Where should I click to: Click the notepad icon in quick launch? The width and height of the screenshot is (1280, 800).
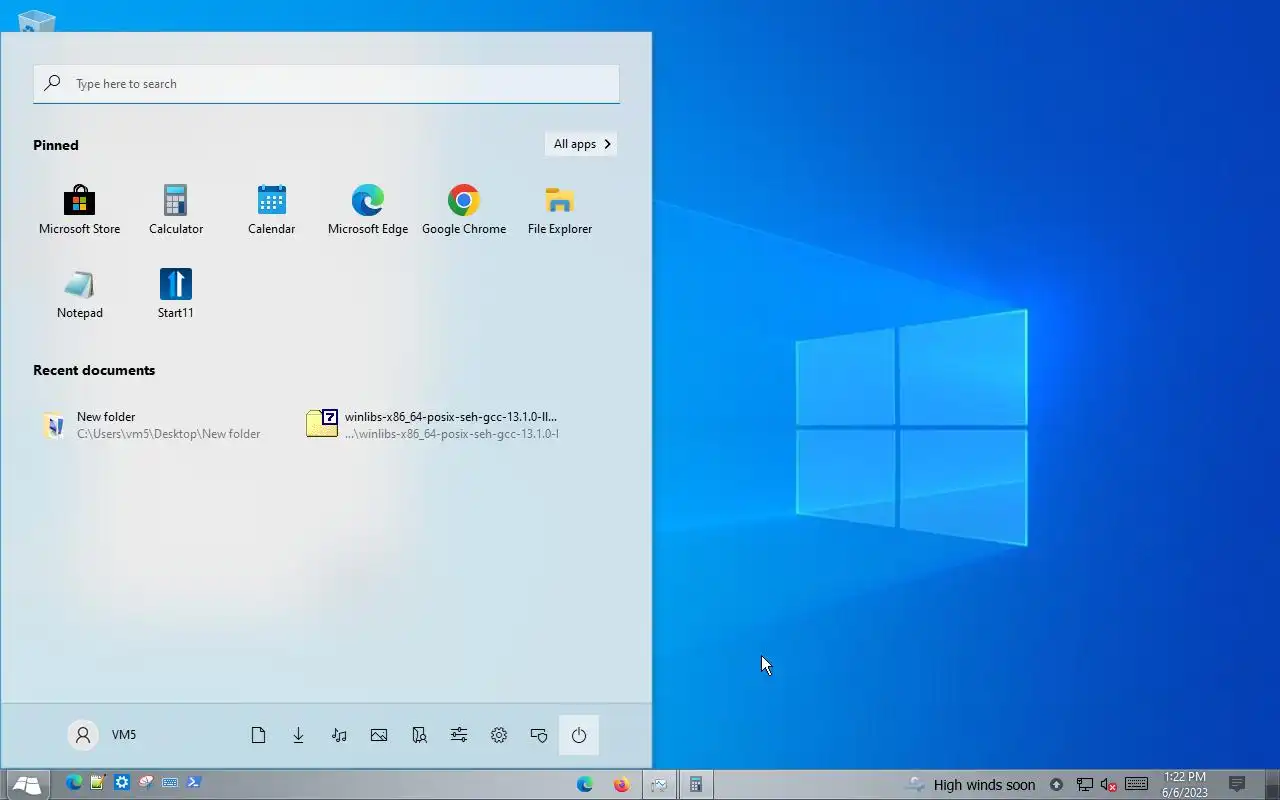point(98,783)
